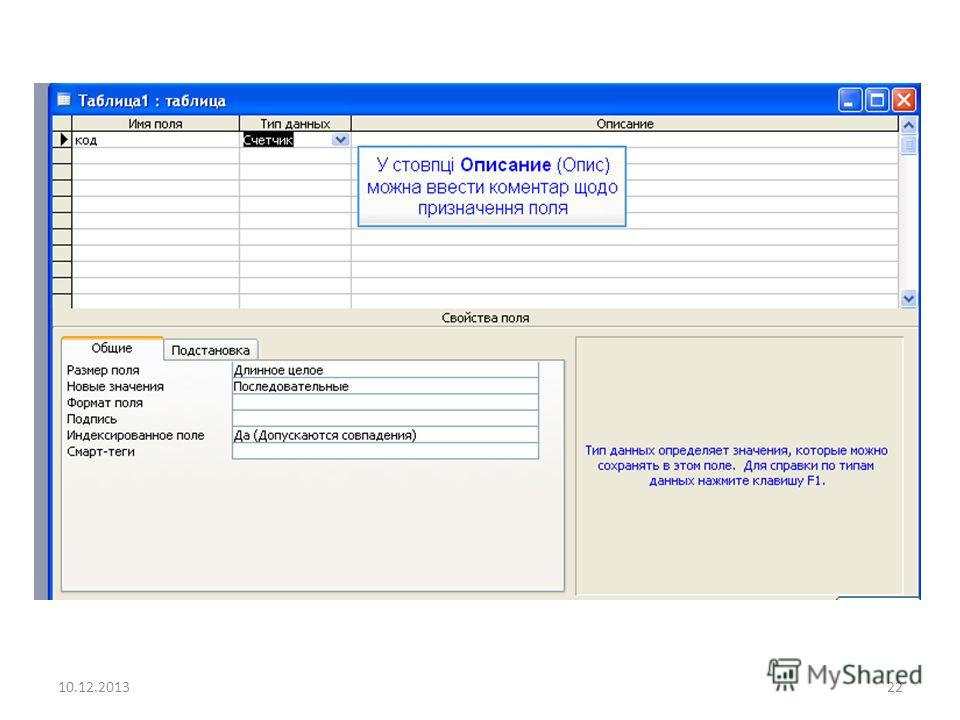Click the Смарт-теги label
This screenshot has width=960, height=720.
[x=100, y=451]
